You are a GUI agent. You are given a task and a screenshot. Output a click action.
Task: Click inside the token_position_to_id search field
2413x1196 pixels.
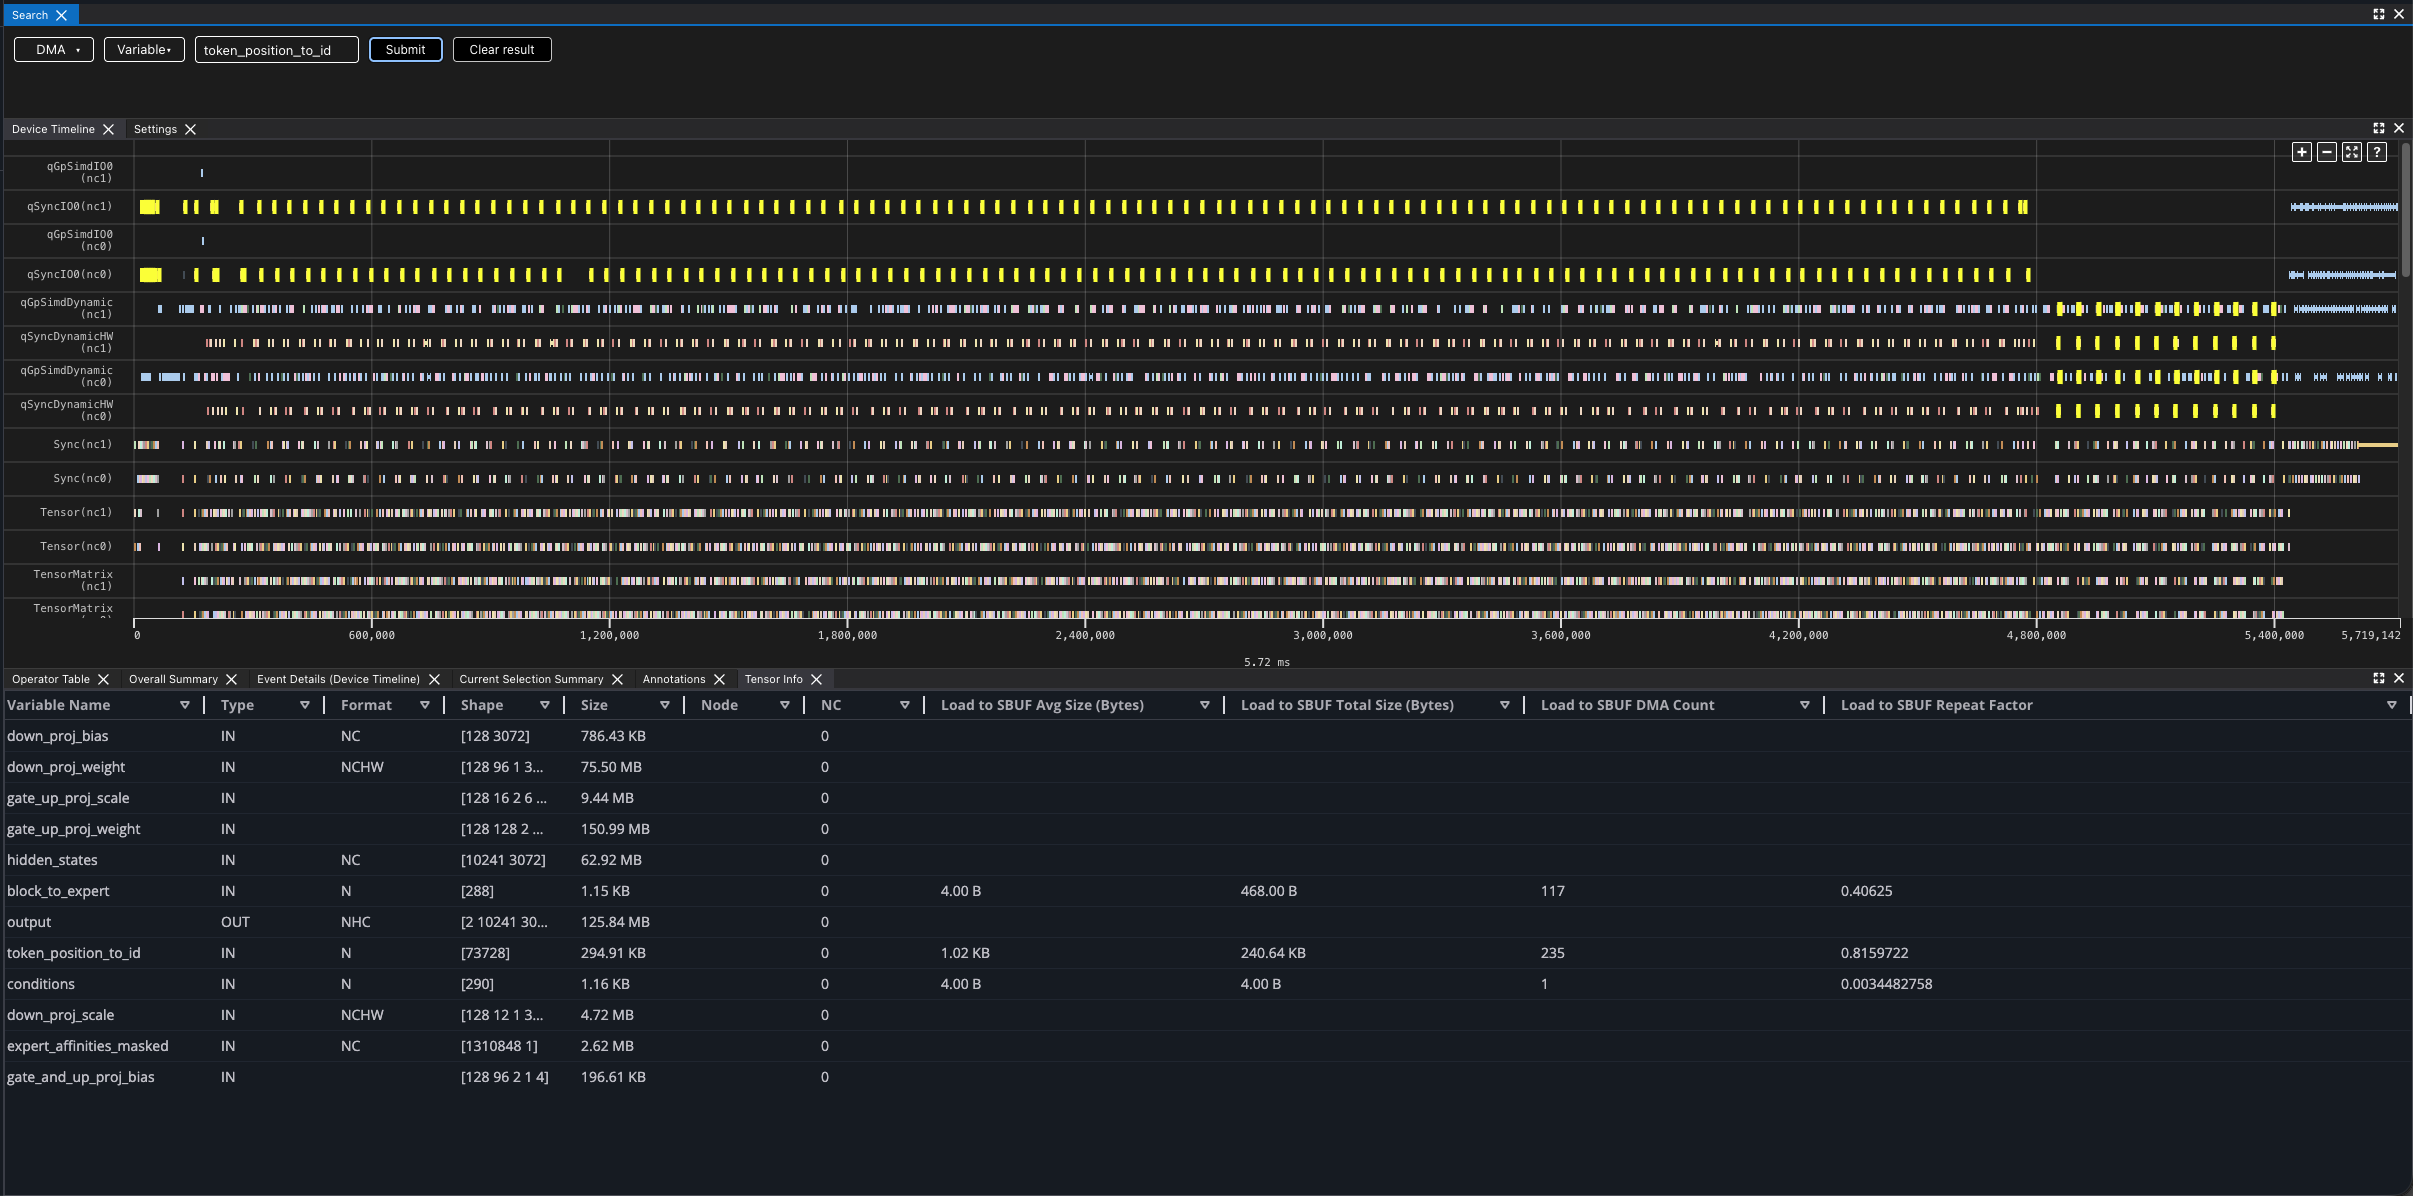coord(276,49)
